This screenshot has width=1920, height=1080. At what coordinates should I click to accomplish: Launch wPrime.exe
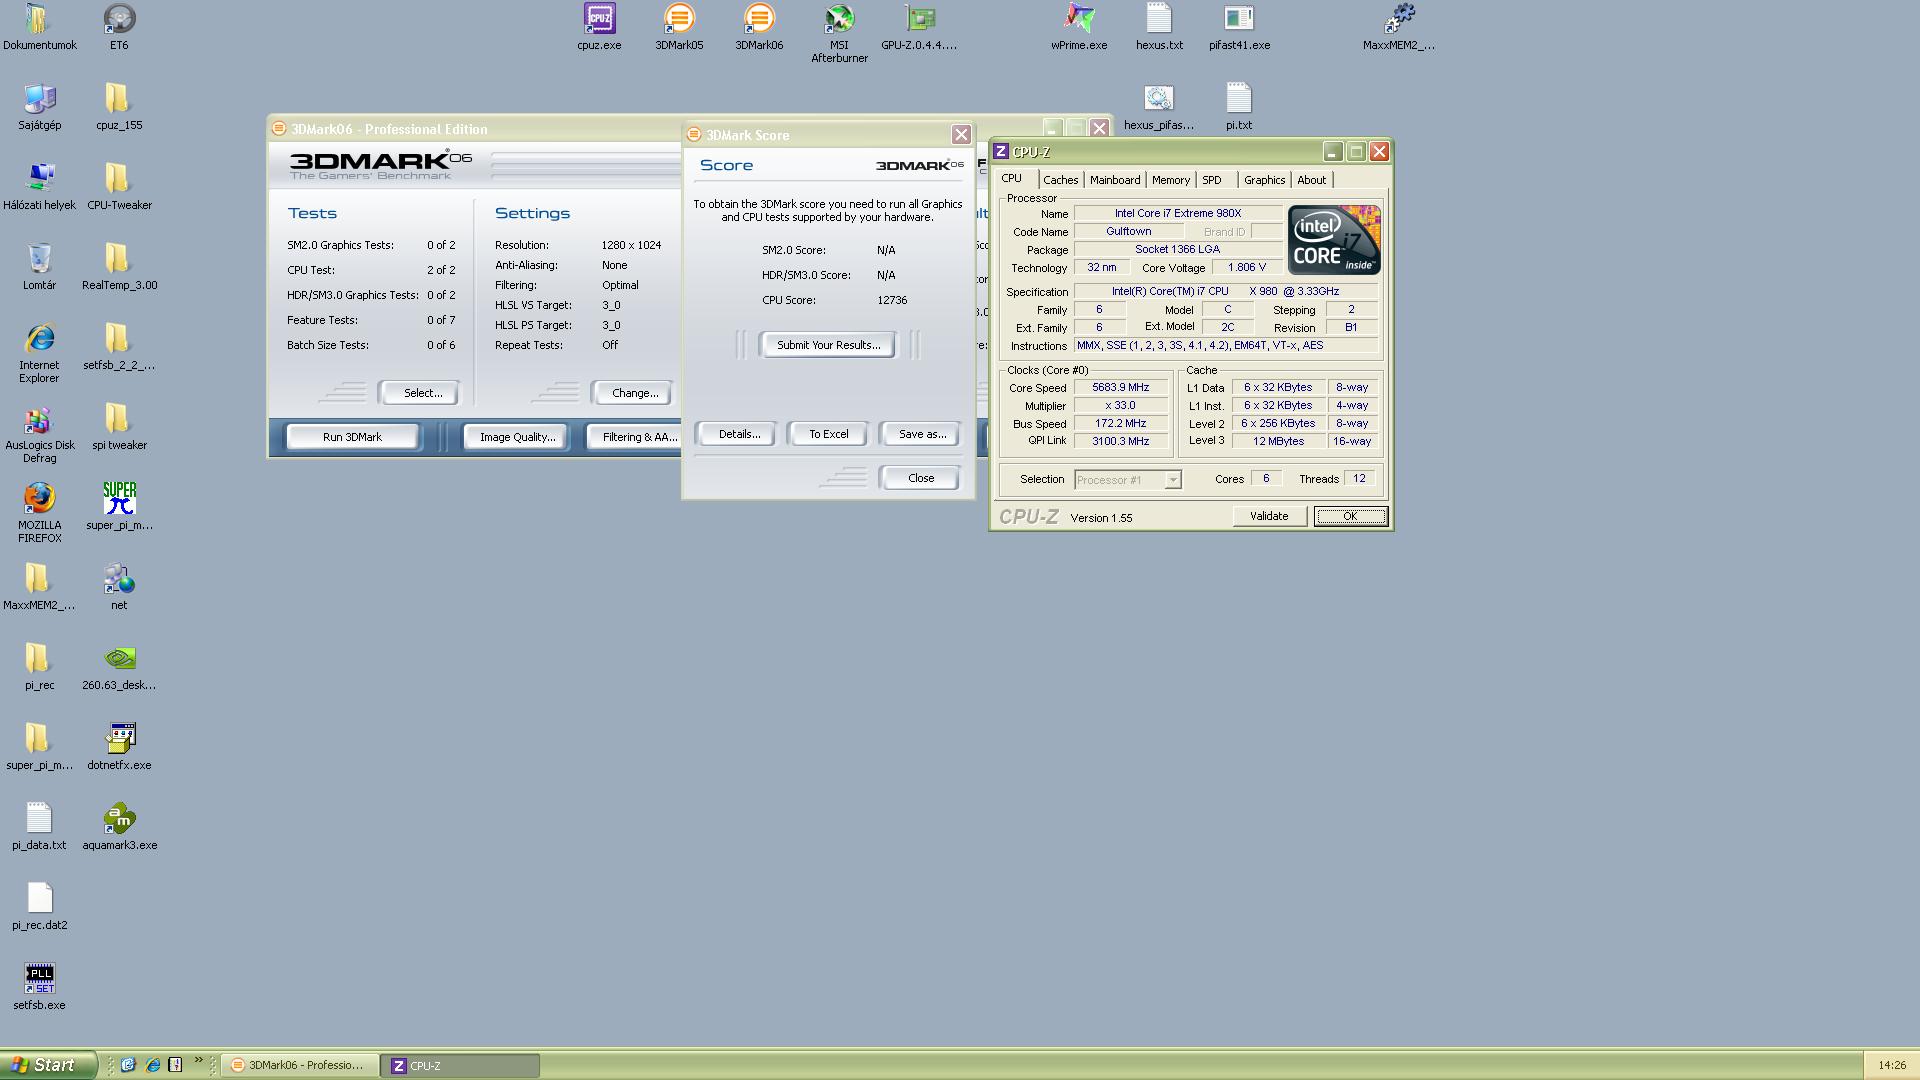[x=1079, y=26]
